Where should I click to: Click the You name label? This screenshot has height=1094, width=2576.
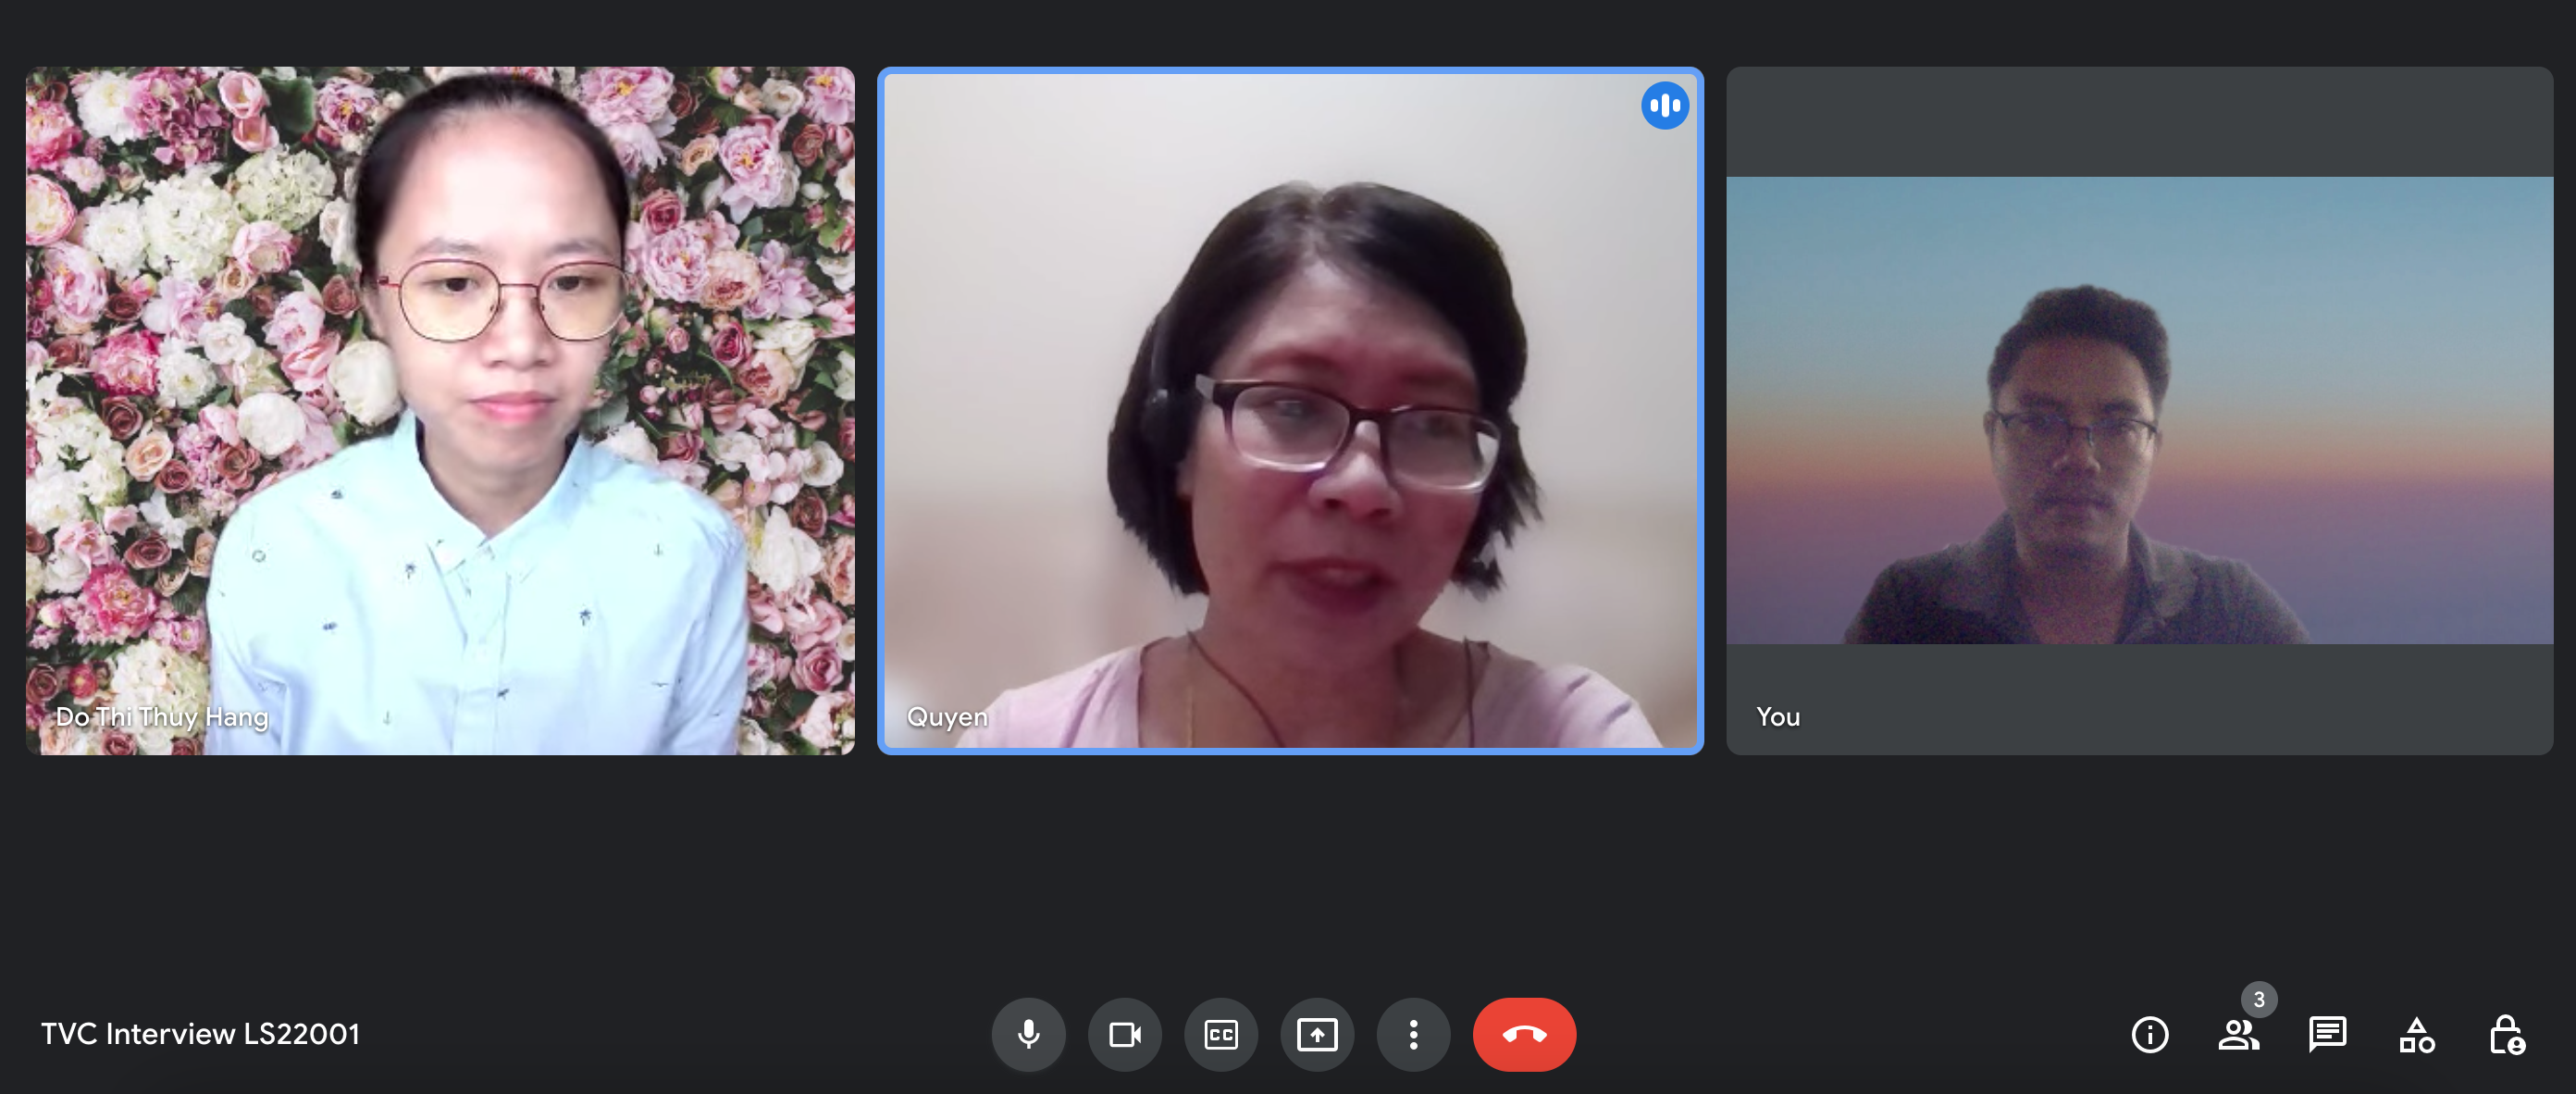click(1778, 716)
